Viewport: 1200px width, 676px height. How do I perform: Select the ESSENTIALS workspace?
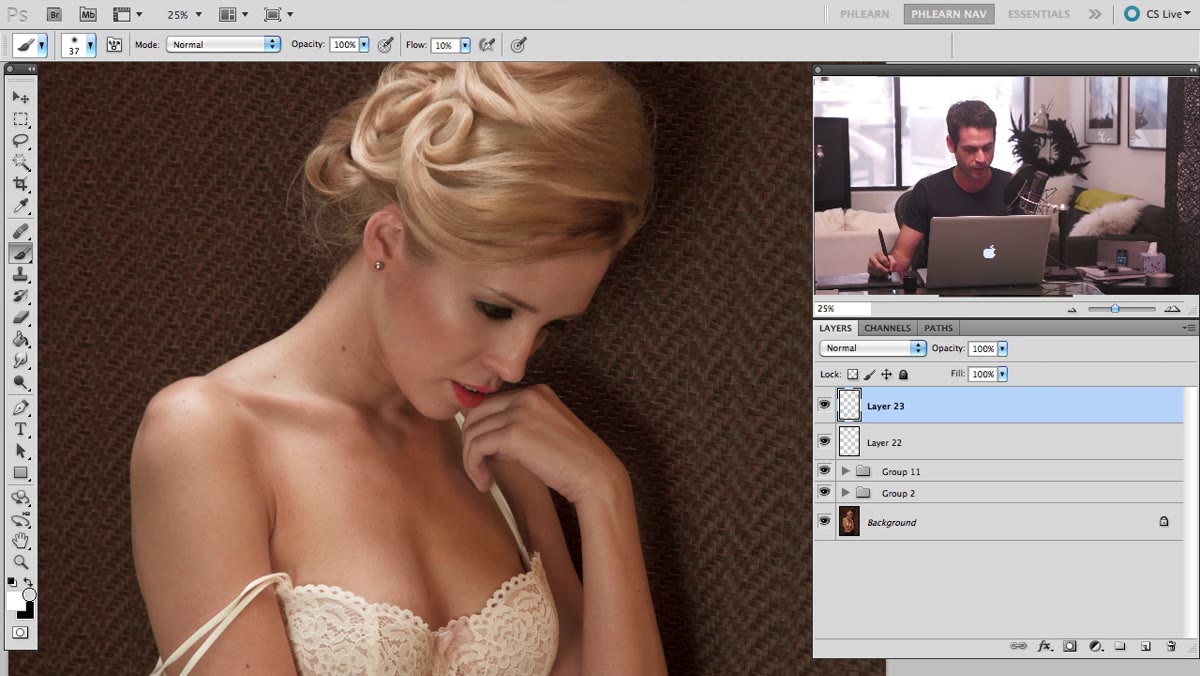click(1038, 14)
